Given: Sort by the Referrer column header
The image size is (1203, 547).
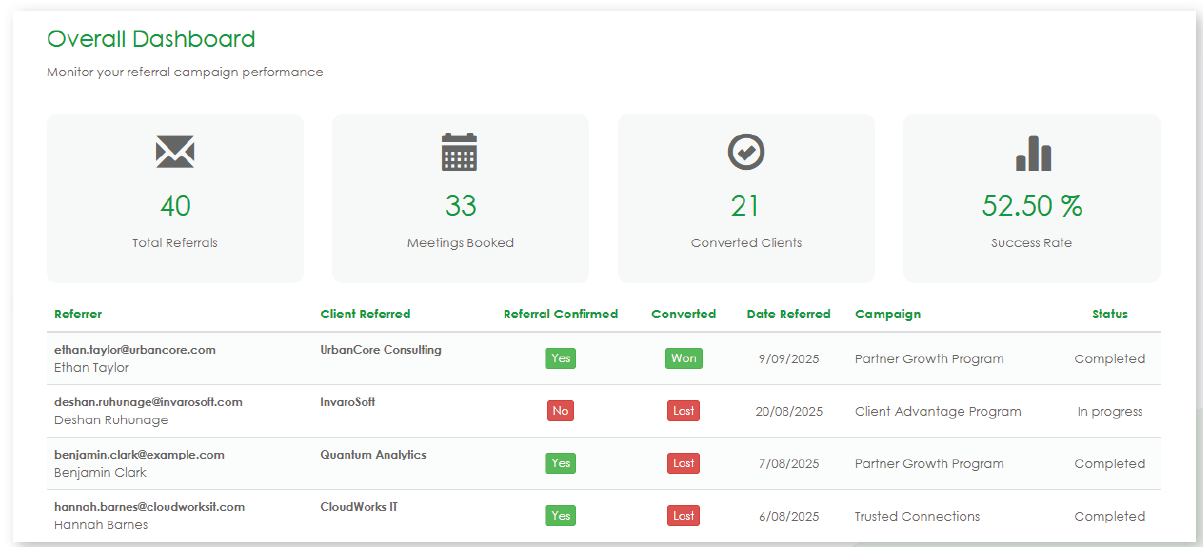Looking at the screenshot, I should pos(78,314).
